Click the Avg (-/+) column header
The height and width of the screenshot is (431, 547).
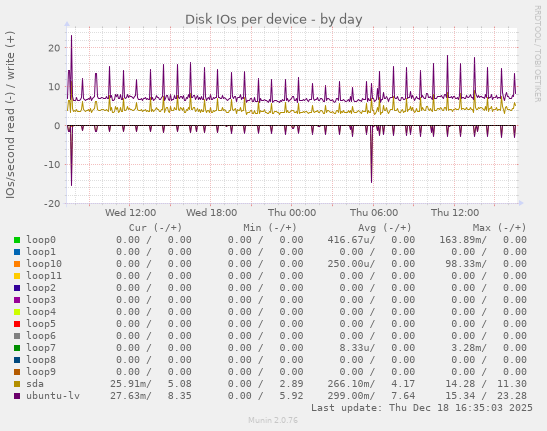385,228
